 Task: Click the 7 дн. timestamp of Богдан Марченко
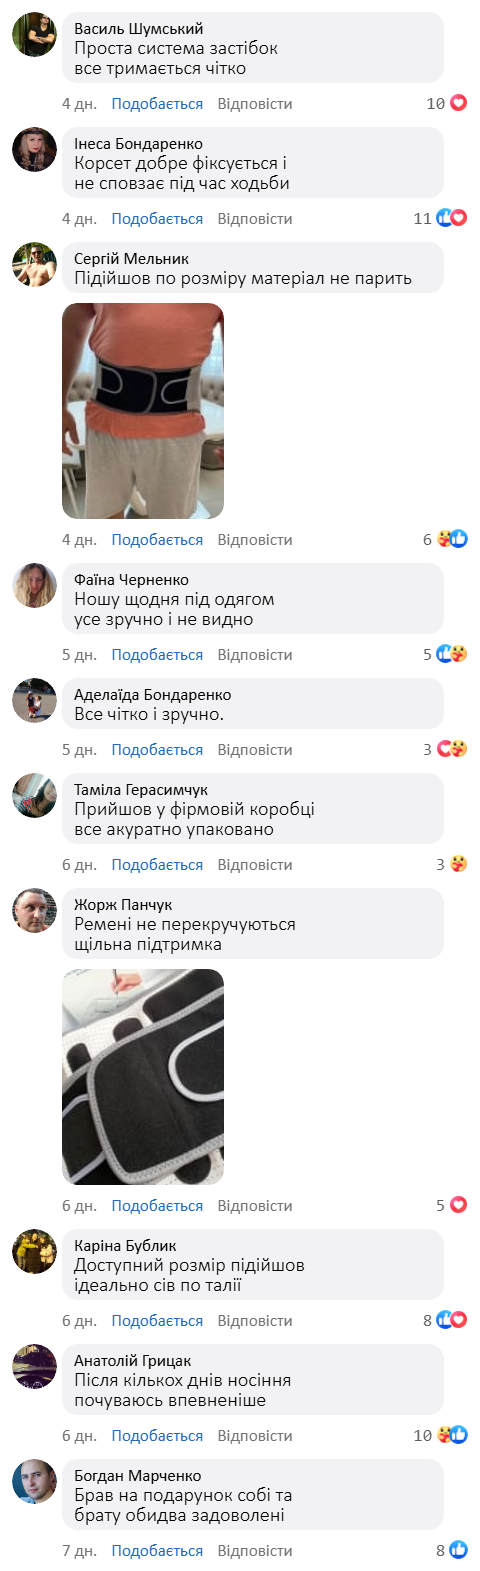pyautogui.click(x=79, y=1551)
